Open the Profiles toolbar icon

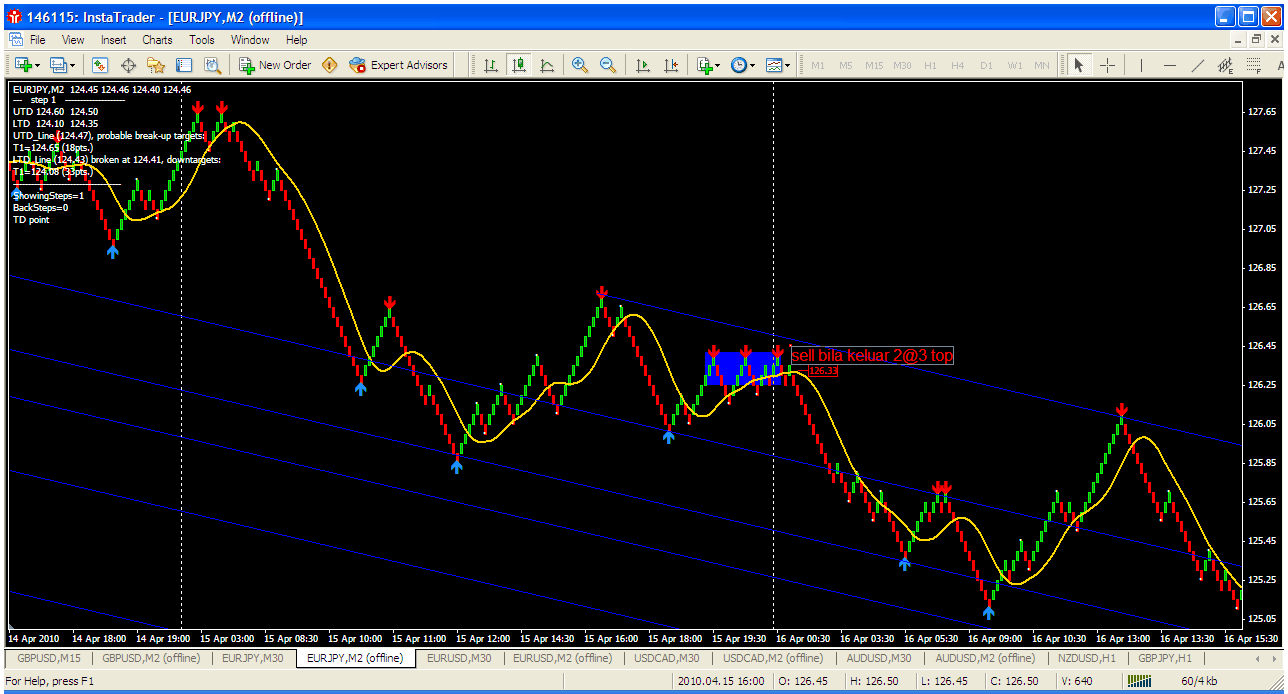[x=58, y=65]
